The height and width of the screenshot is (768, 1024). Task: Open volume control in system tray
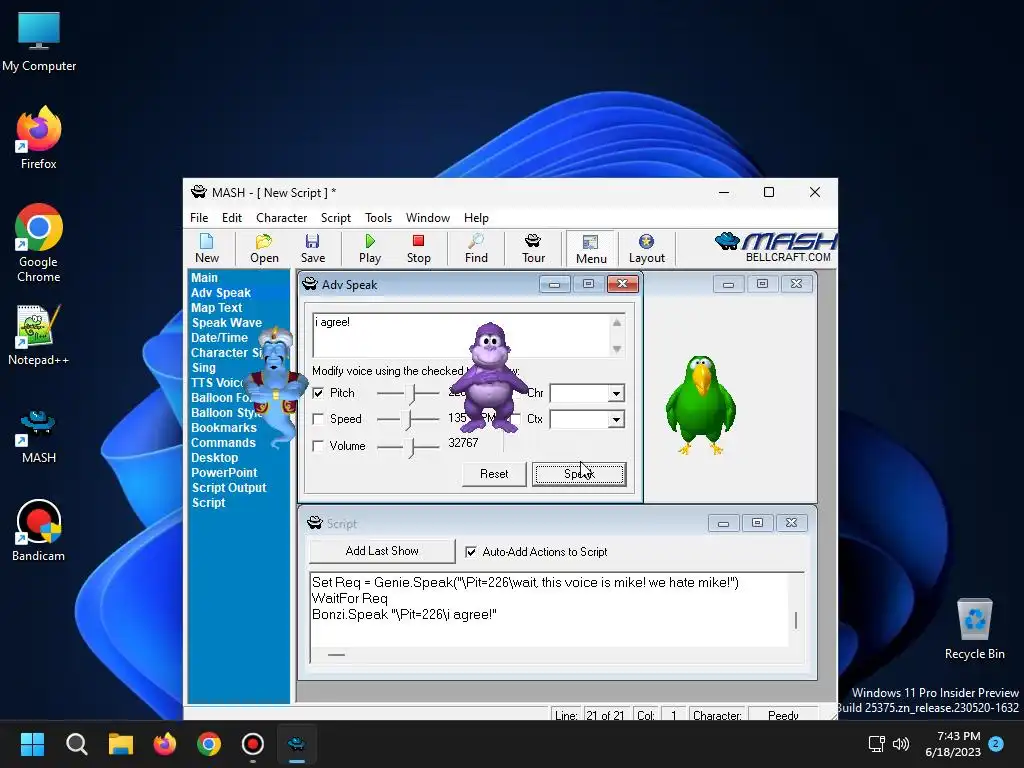pos(901,744)
